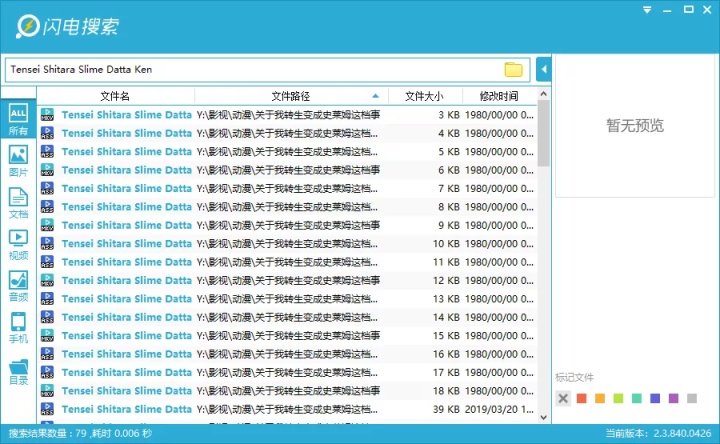Click file path in the 12 KB row
Screen dimensions: 720x444
pos(288,280)
